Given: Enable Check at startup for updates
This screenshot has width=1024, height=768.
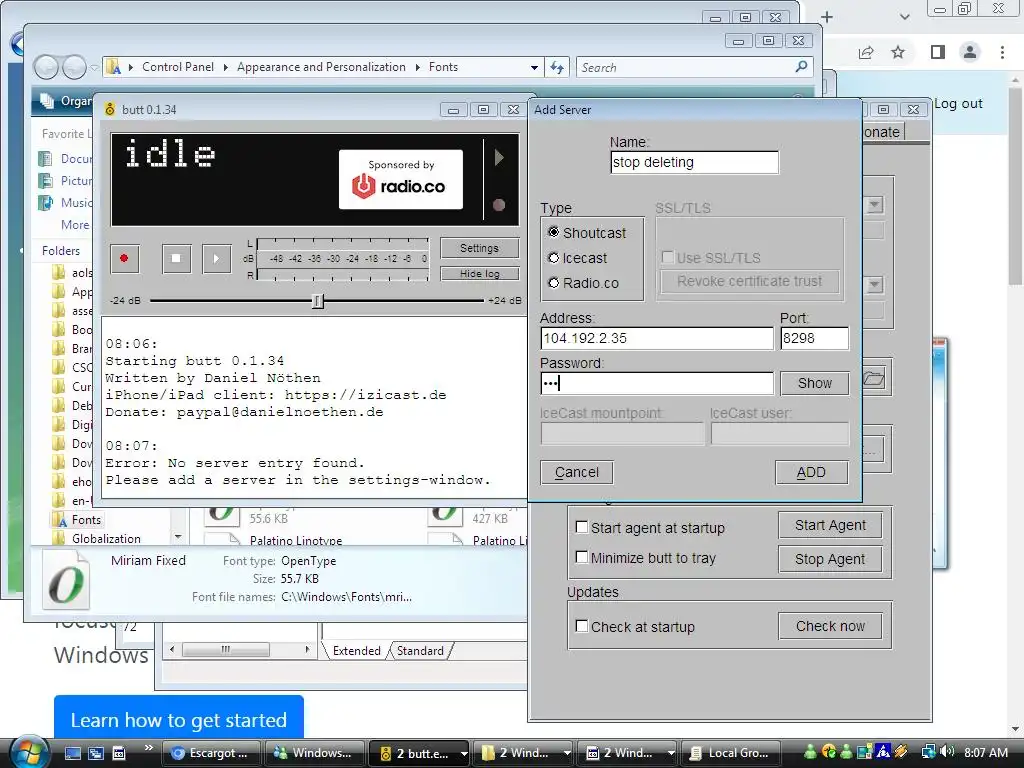Looking at the screenshot, I should pyautogui.click(x=581, y=626).
